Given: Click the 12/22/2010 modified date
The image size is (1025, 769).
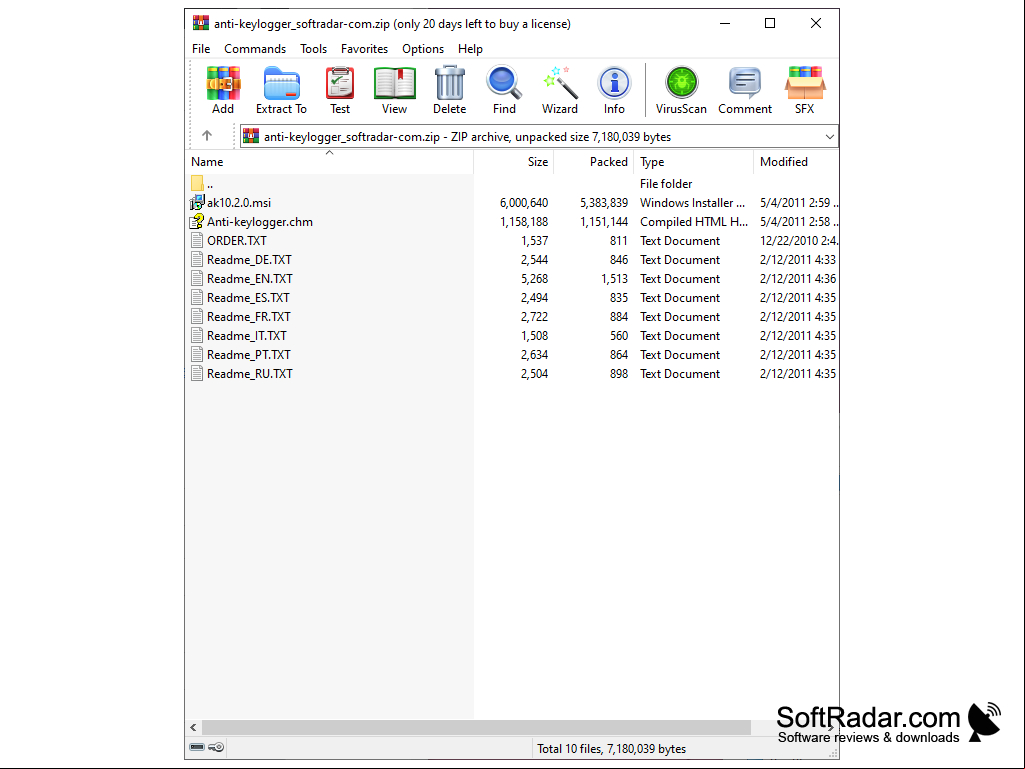Looking at the screenshot, I should (798, 241).
